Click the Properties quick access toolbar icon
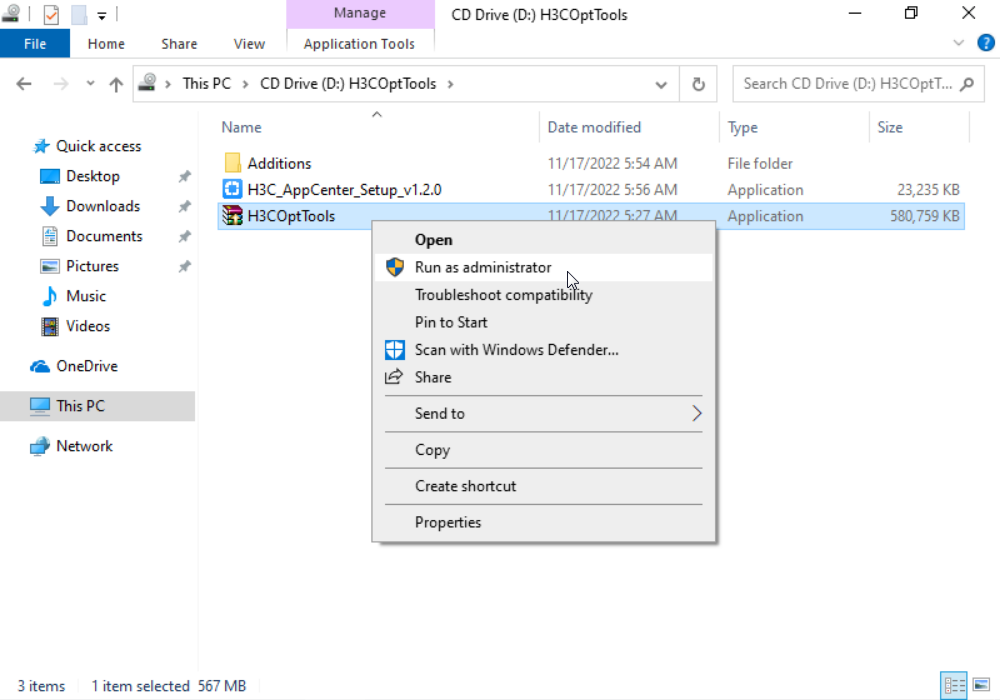 [51, 14]
